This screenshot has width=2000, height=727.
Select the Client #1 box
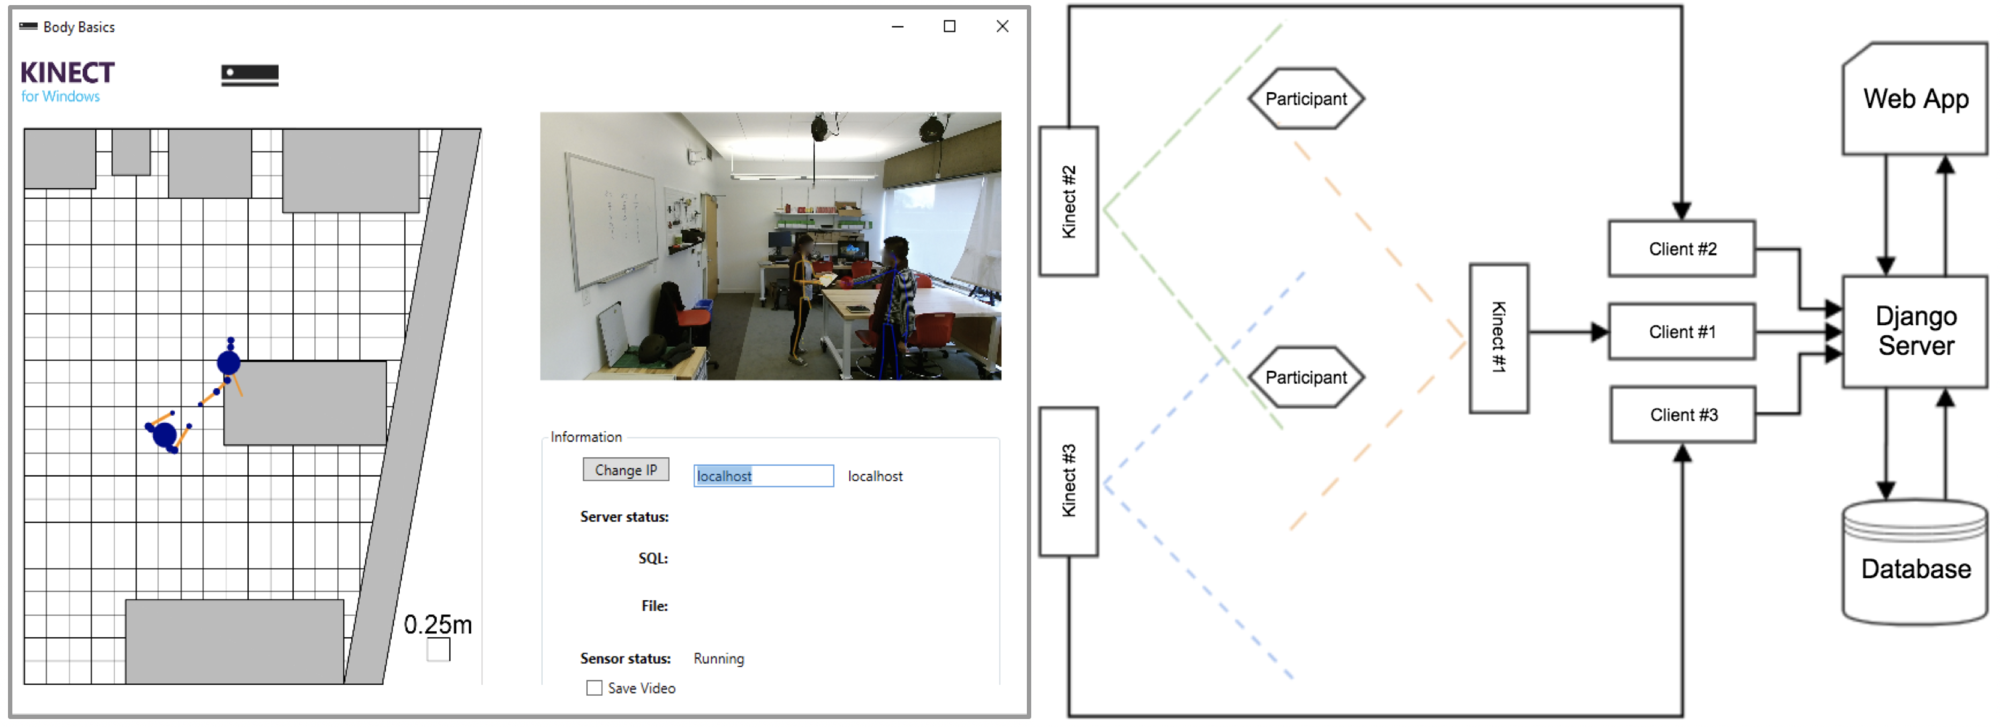[x=1682, y=332]
